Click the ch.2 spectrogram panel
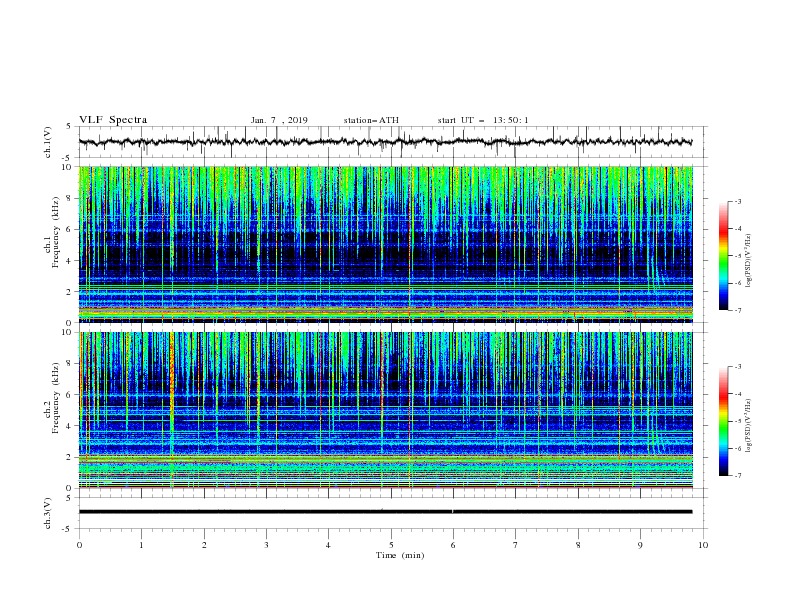 click(386, 410)
